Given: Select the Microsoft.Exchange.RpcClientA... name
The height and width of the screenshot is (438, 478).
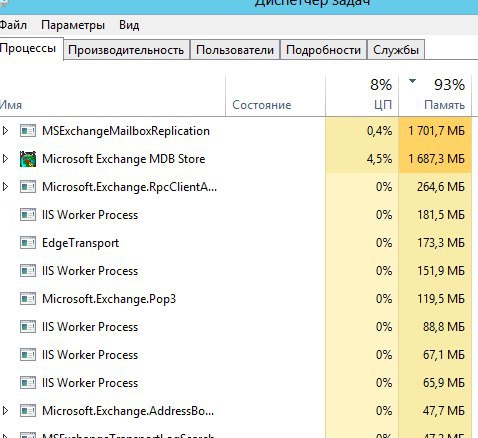Looking at the screenshot, I should point(129,187).
